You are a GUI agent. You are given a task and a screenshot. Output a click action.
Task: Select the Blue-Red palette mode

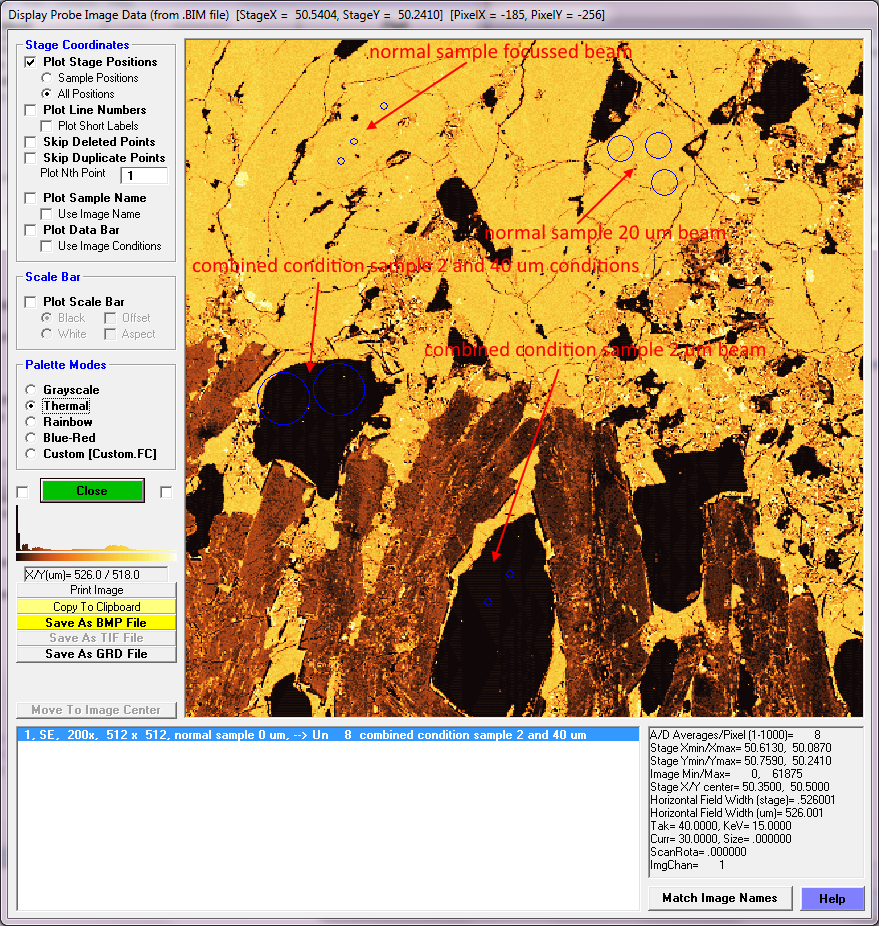click(32, 438)
